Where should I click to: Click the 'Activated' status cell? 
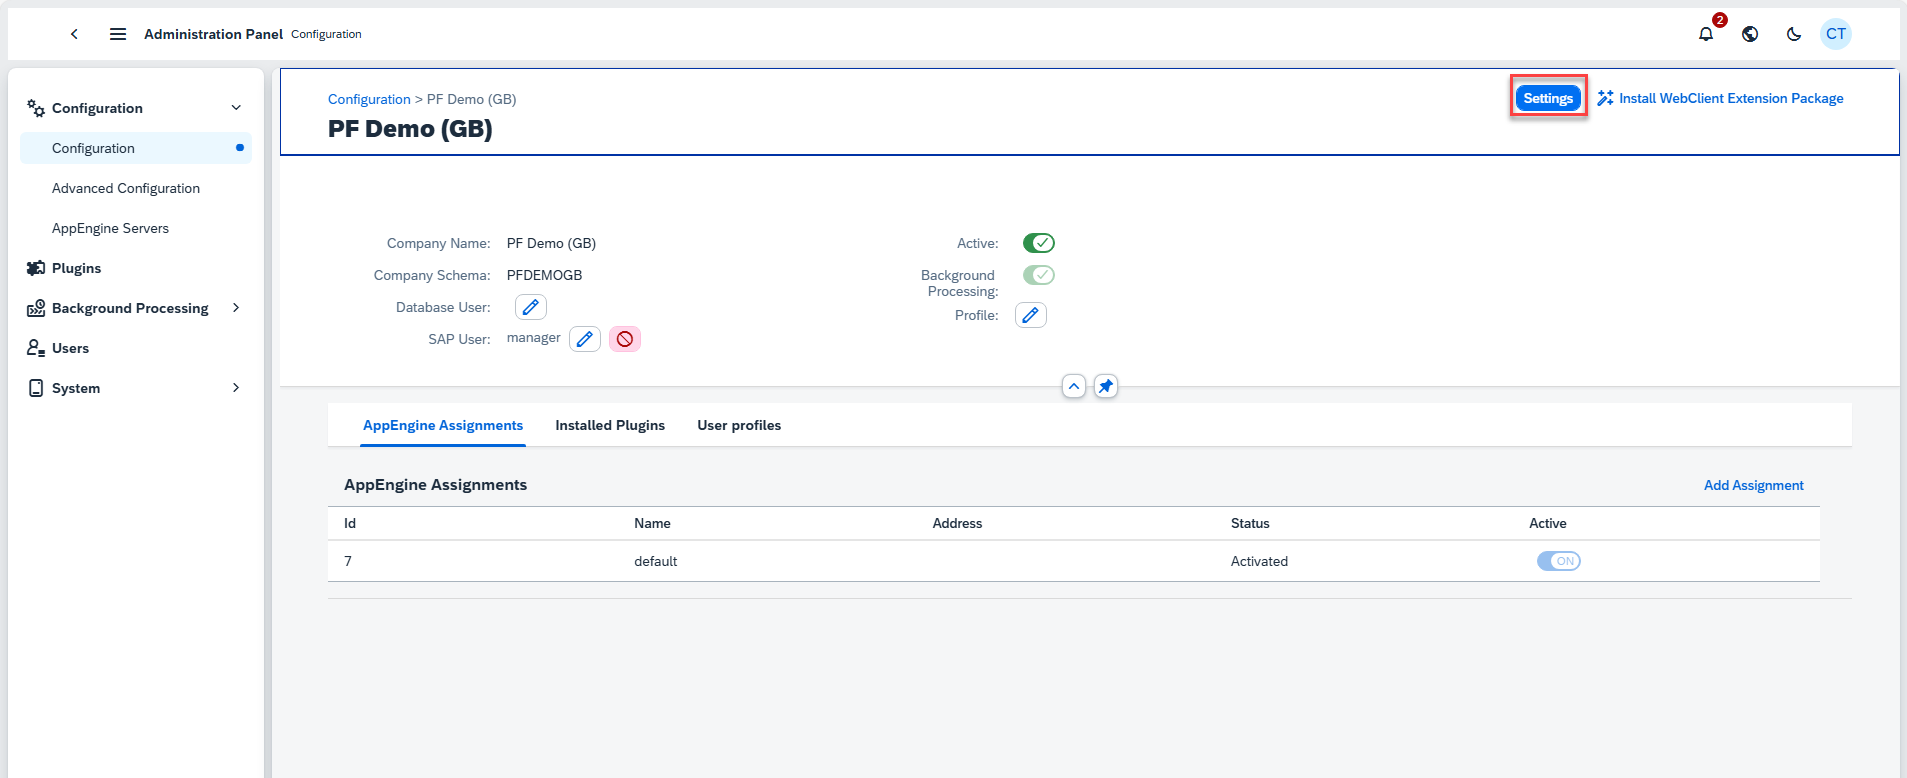(x=1259, y=561)
